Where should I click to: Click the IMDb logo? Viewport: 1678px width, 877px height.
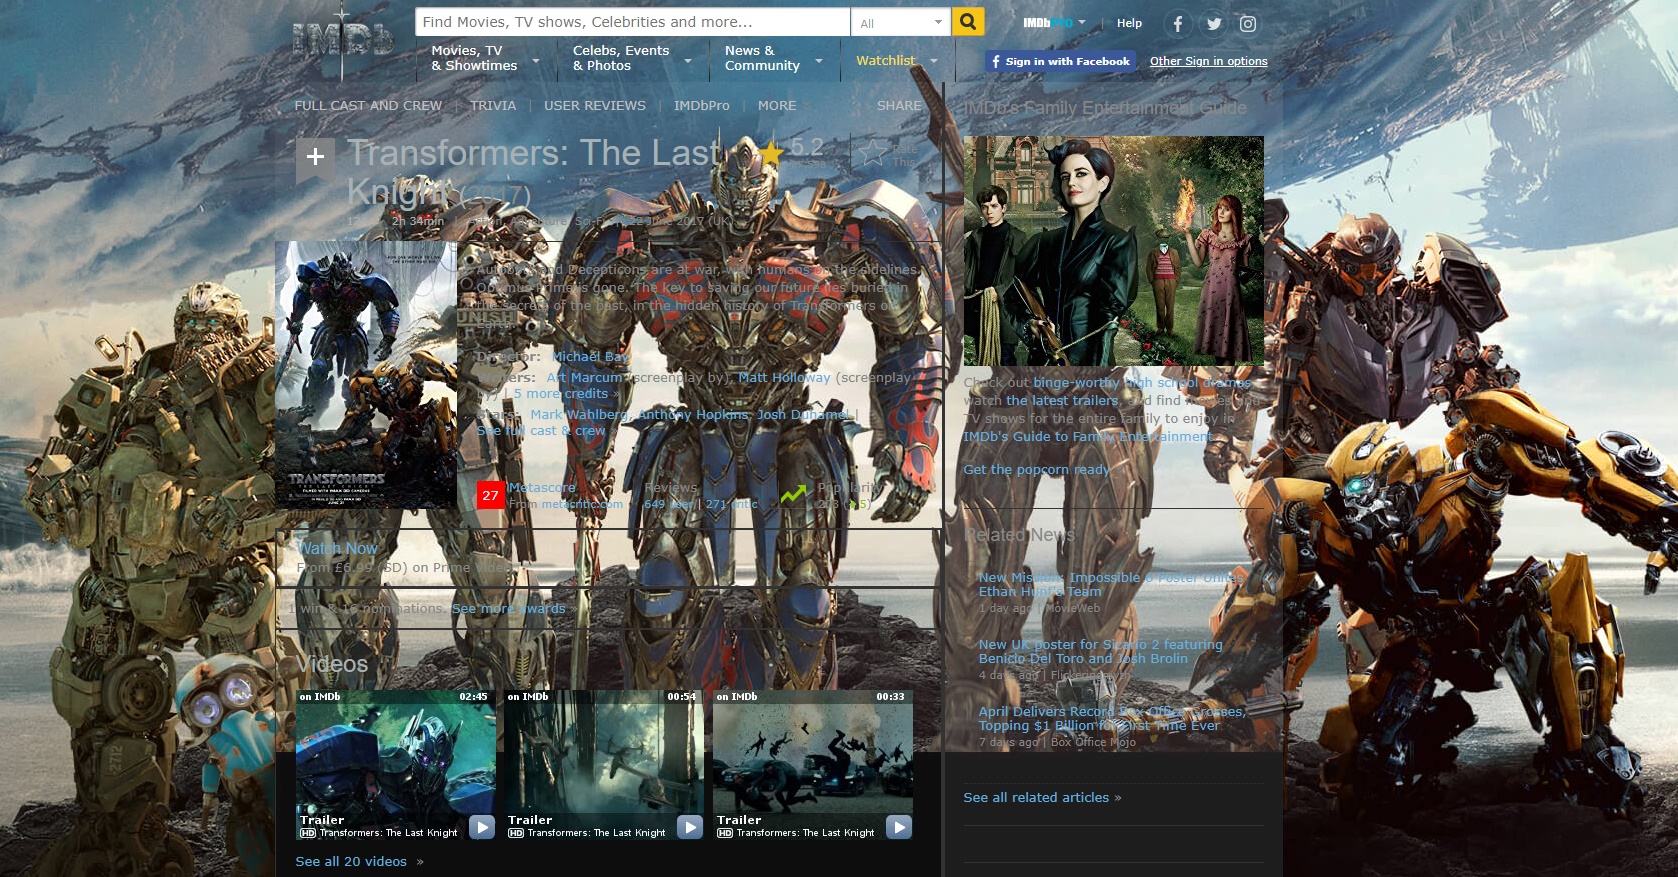pyautogui.click(x=343, y=40)
